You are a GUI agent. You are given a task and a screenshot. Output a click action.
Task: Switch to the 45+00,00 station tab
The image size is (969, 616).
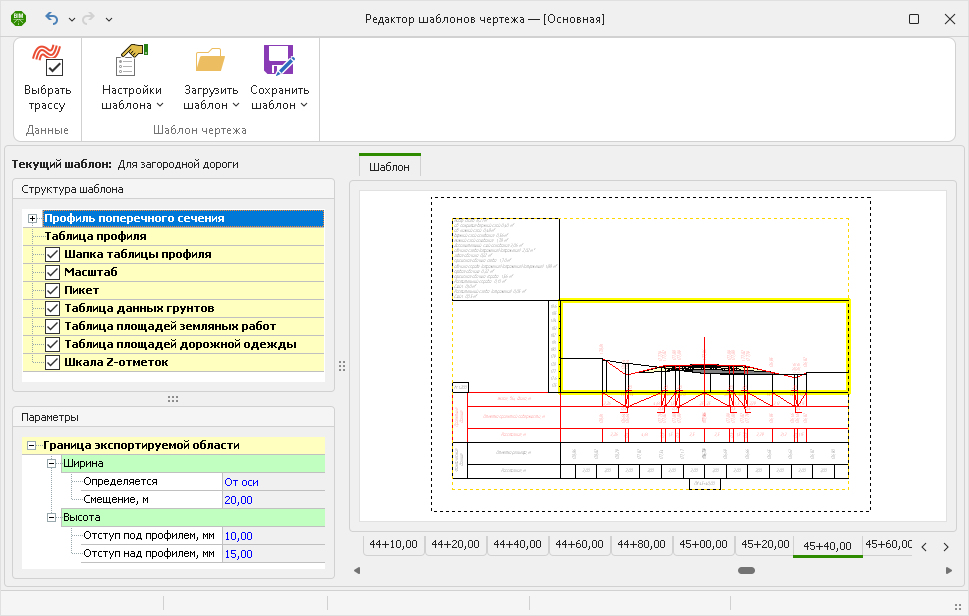pos(703,545)
